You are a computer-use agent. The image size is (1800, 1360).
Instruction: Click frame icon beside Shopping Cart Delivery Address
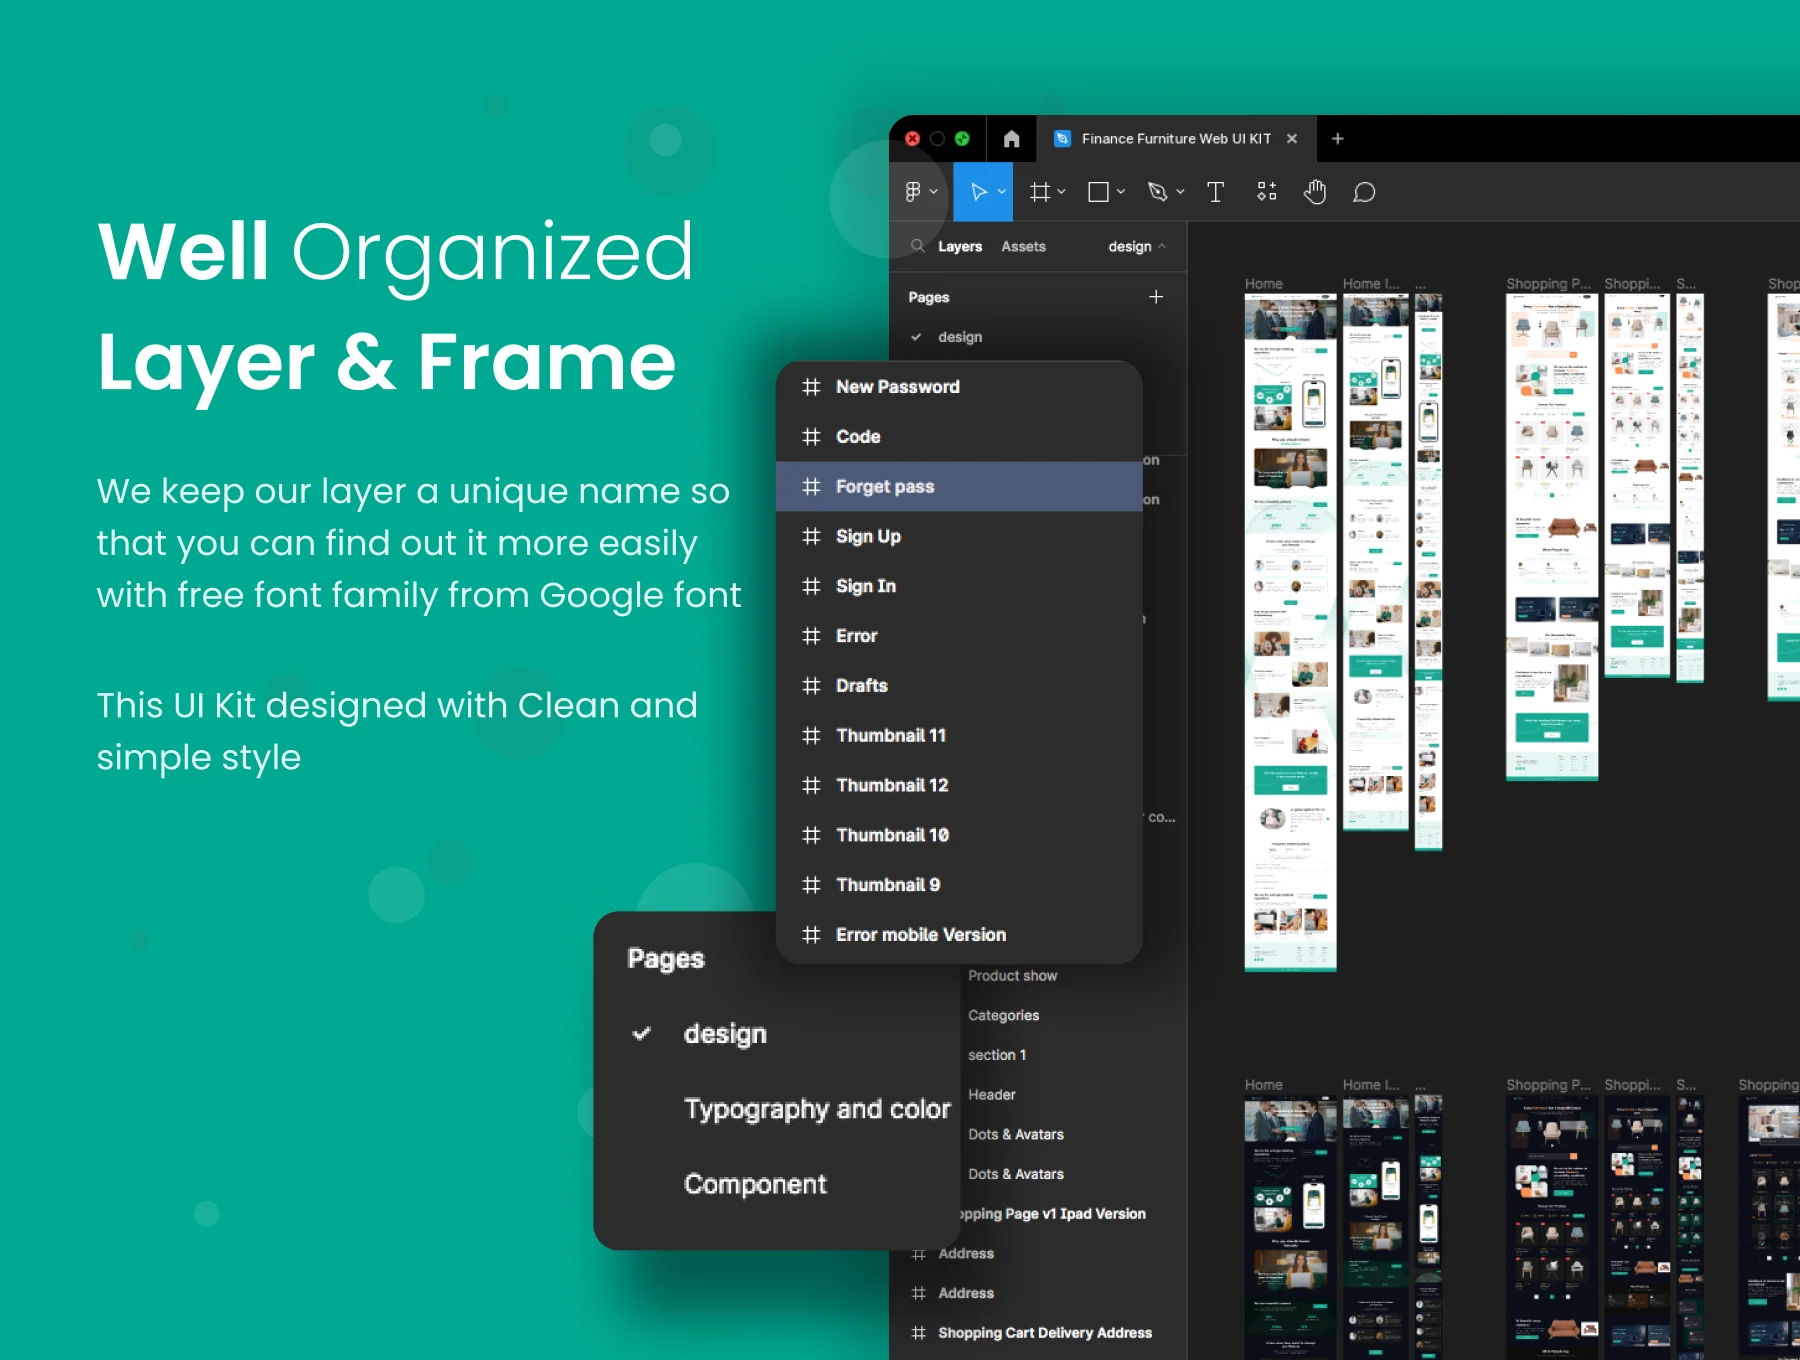click(918, 1333)
